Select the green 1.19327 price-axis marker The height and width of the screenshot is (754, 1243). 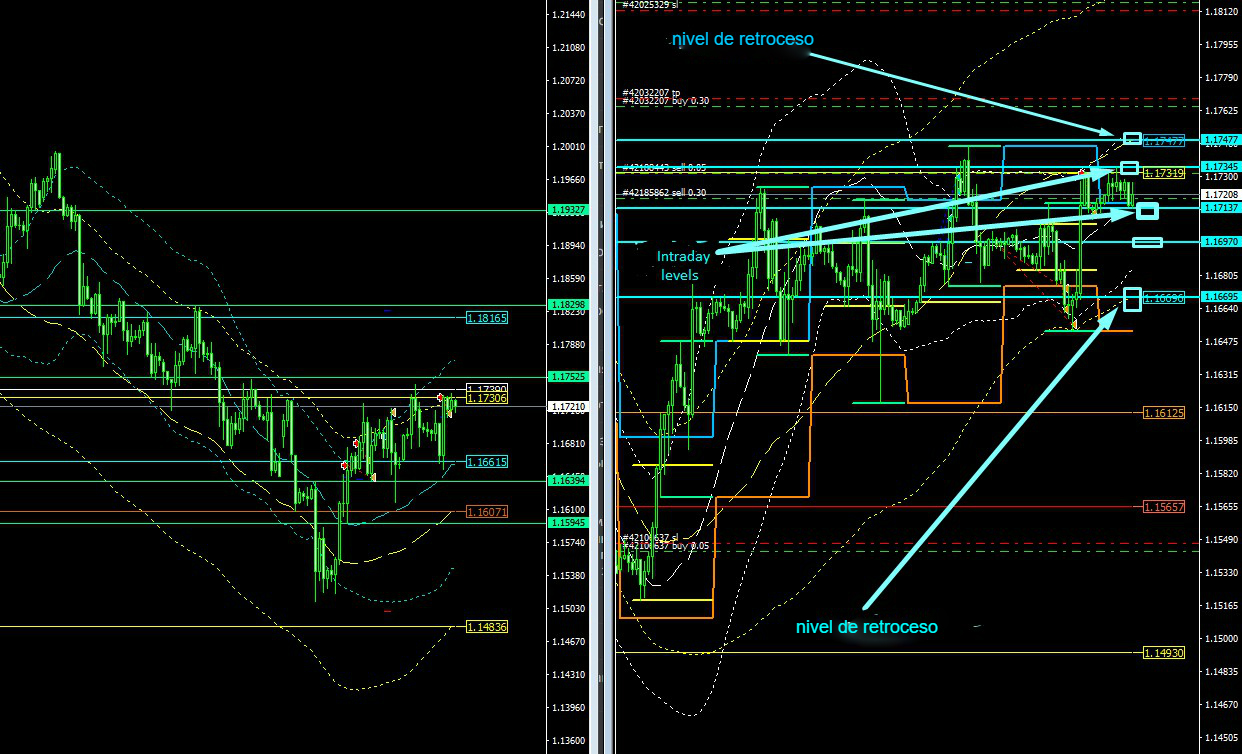click(568, 210)
